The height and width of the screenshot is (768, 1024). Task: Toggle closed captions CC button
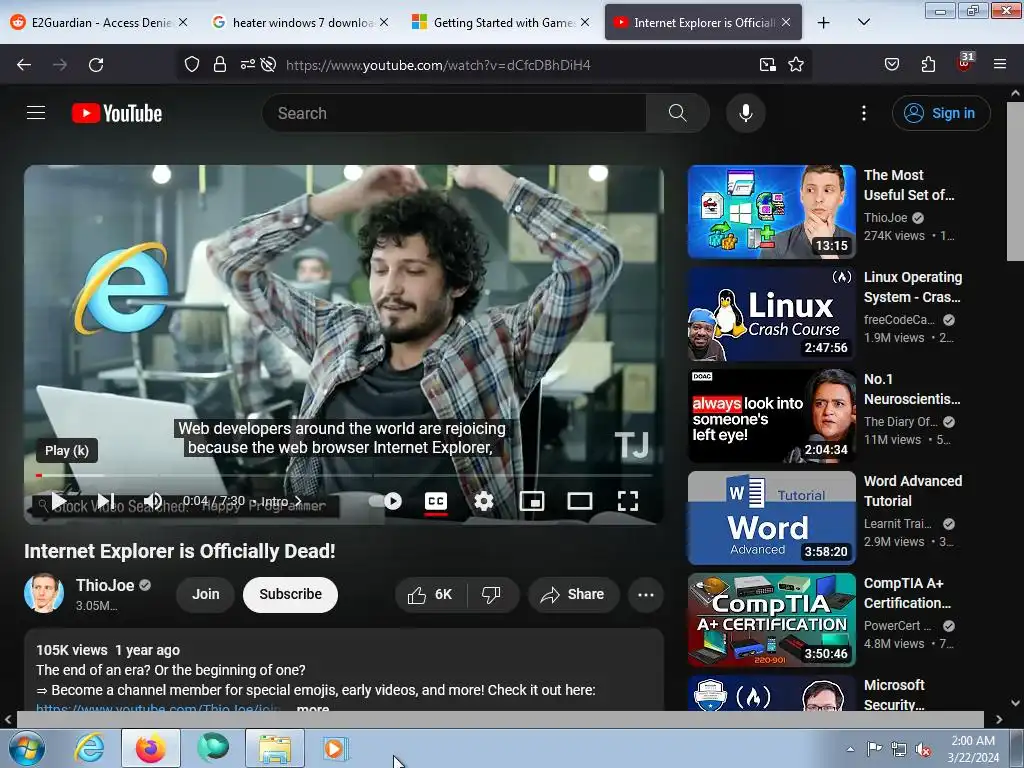(436, 502)
